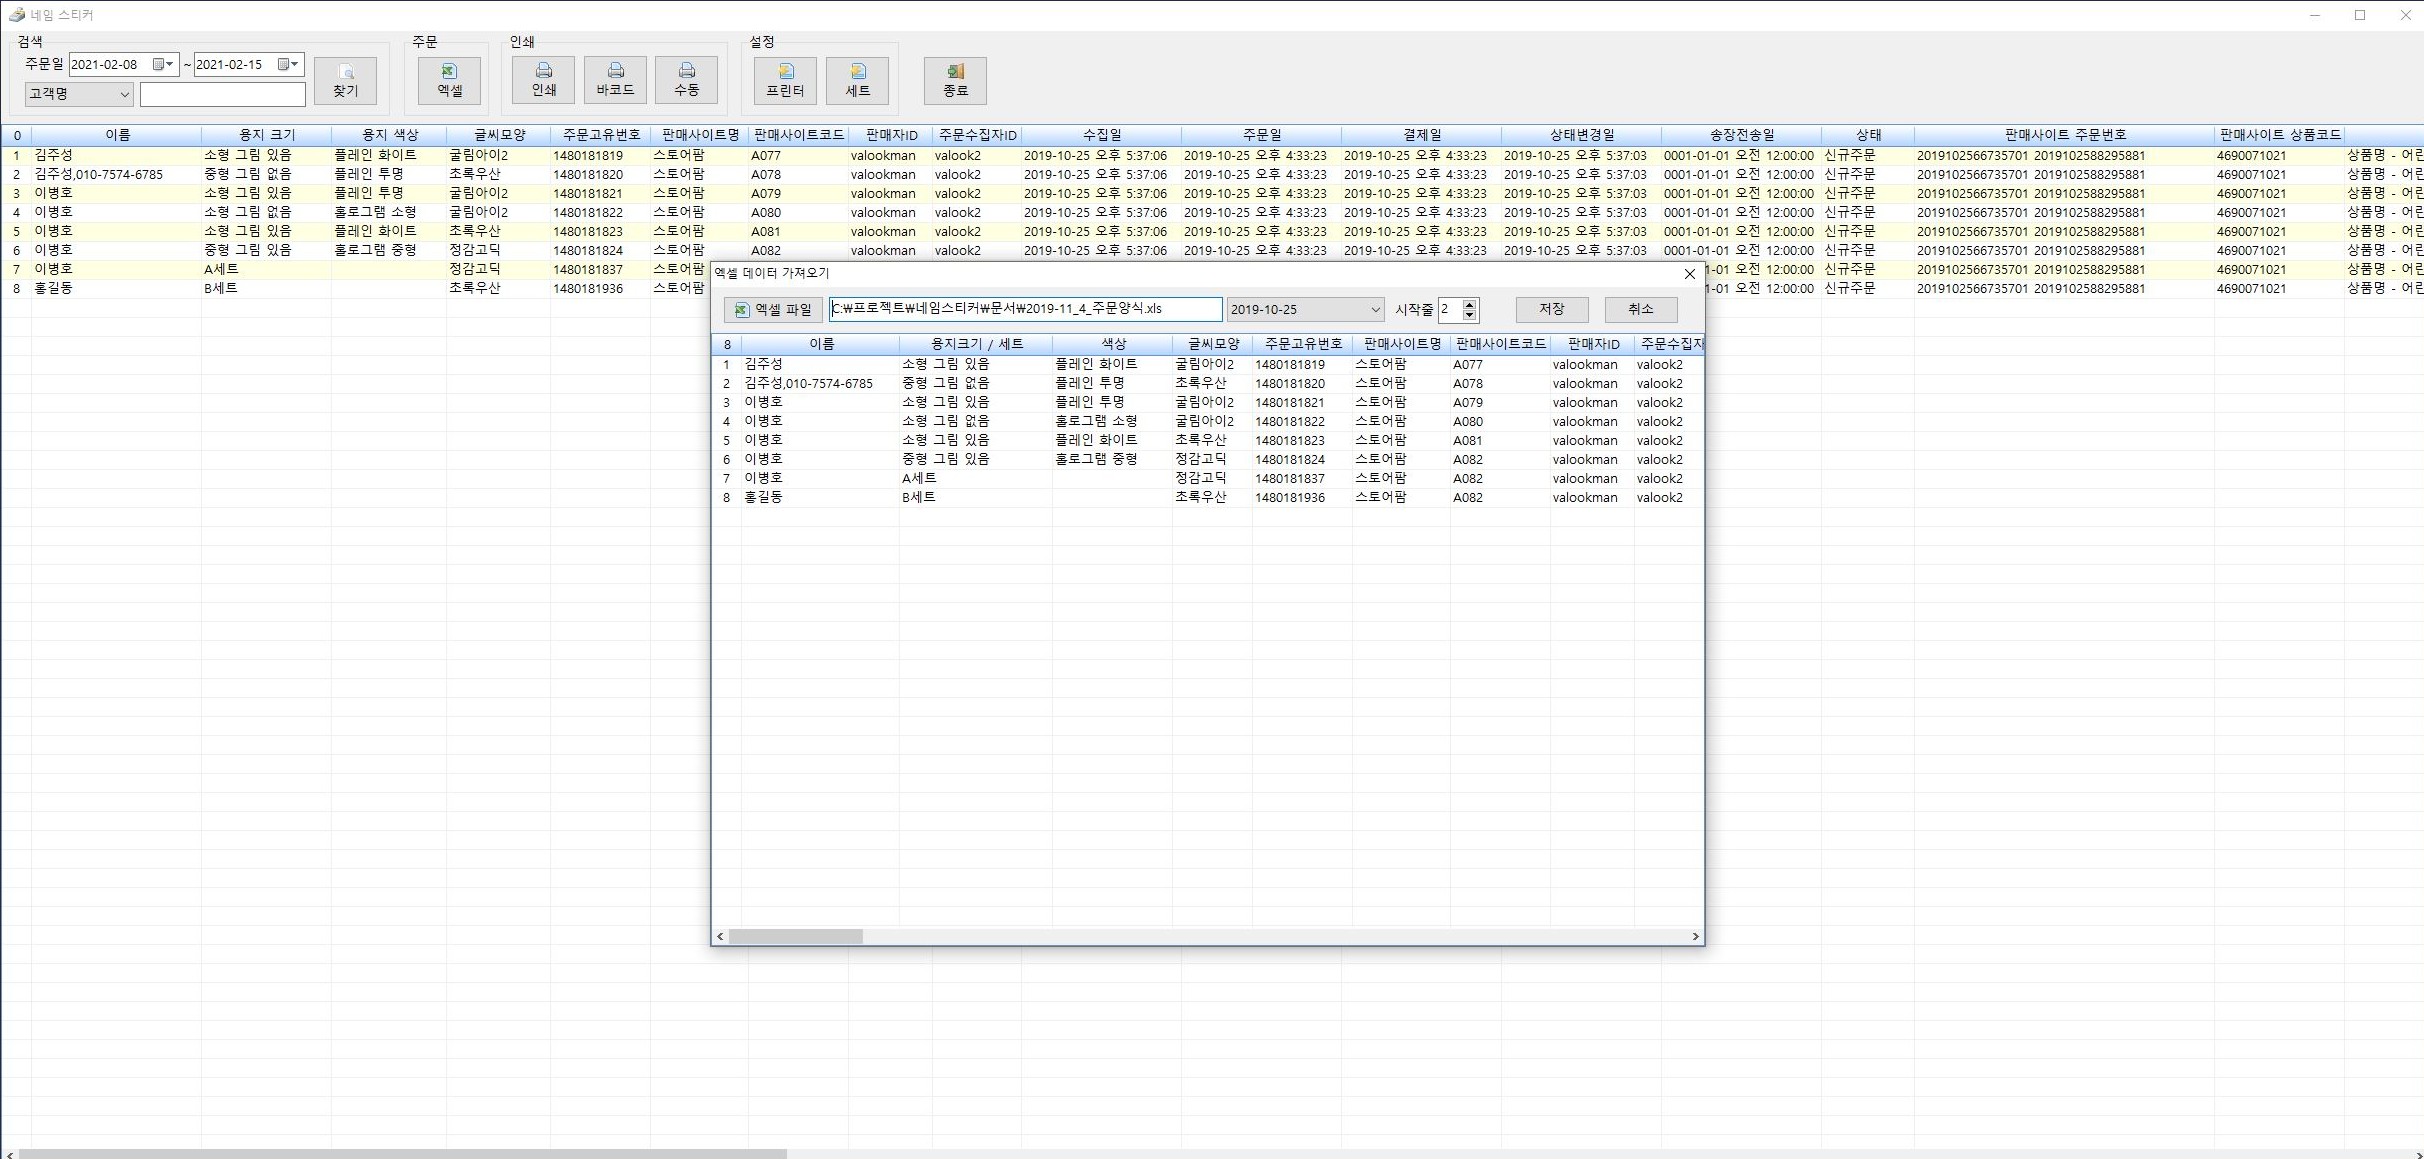
Task: Select dialog row with name 홍길동
Action: 764,497
